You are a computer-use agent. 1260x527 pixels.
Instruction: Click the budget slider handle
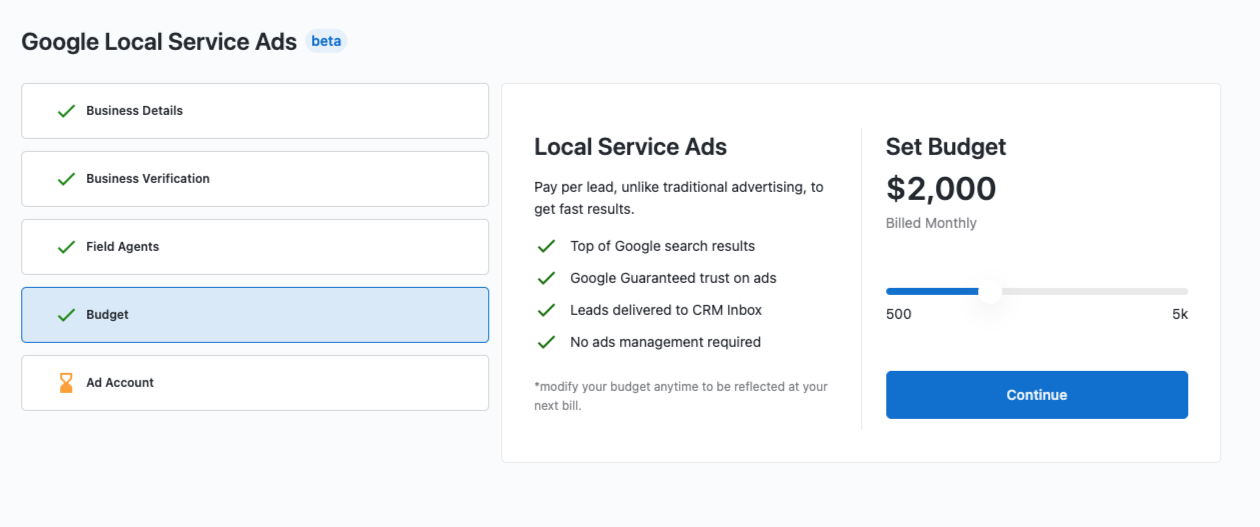point(990,291)
